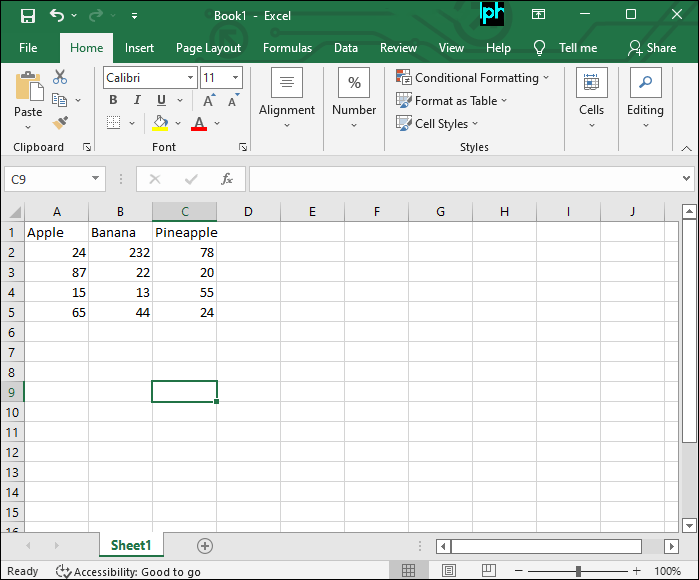Toggle Bold formatting
Screen dimensions: 699x580
point(113,100)
